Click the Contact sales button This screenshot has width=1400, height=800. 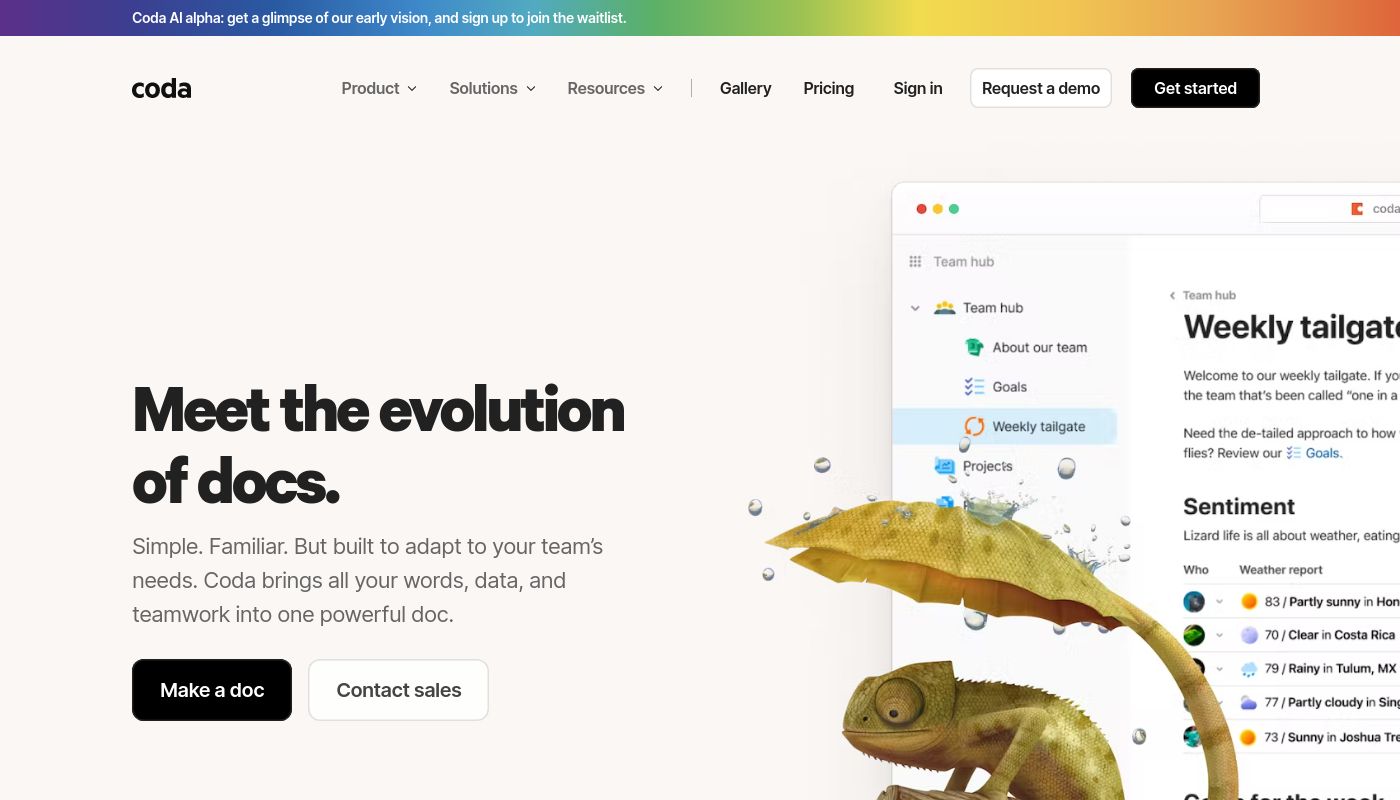[x=398, y=690]
